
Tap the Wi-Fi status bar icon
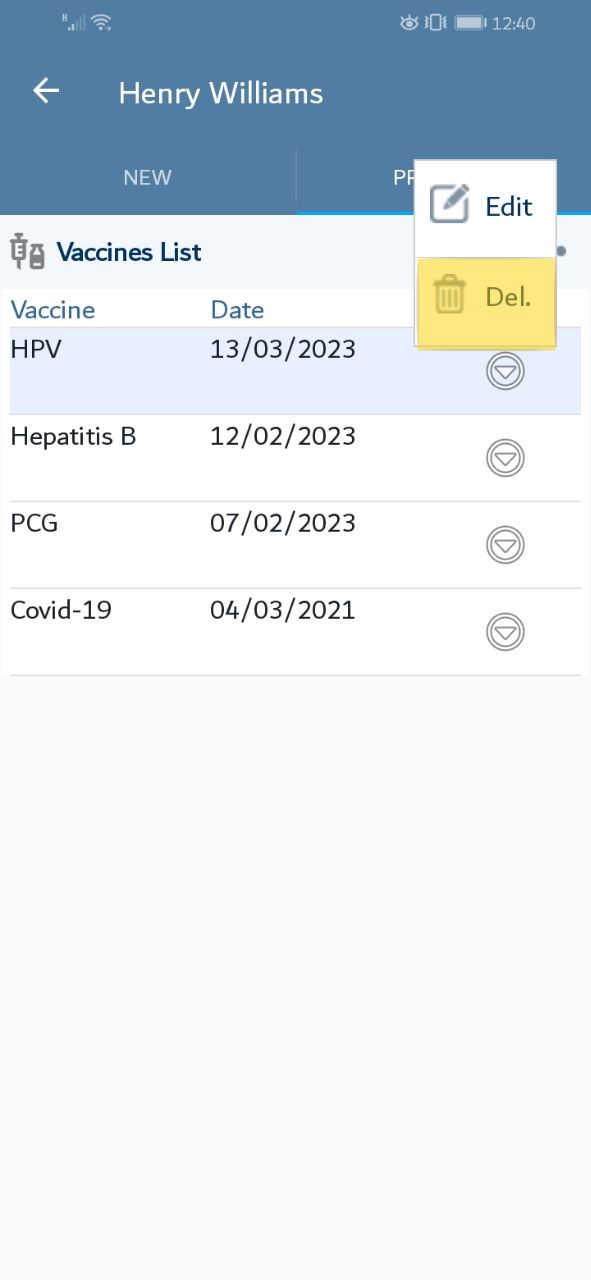100,22
